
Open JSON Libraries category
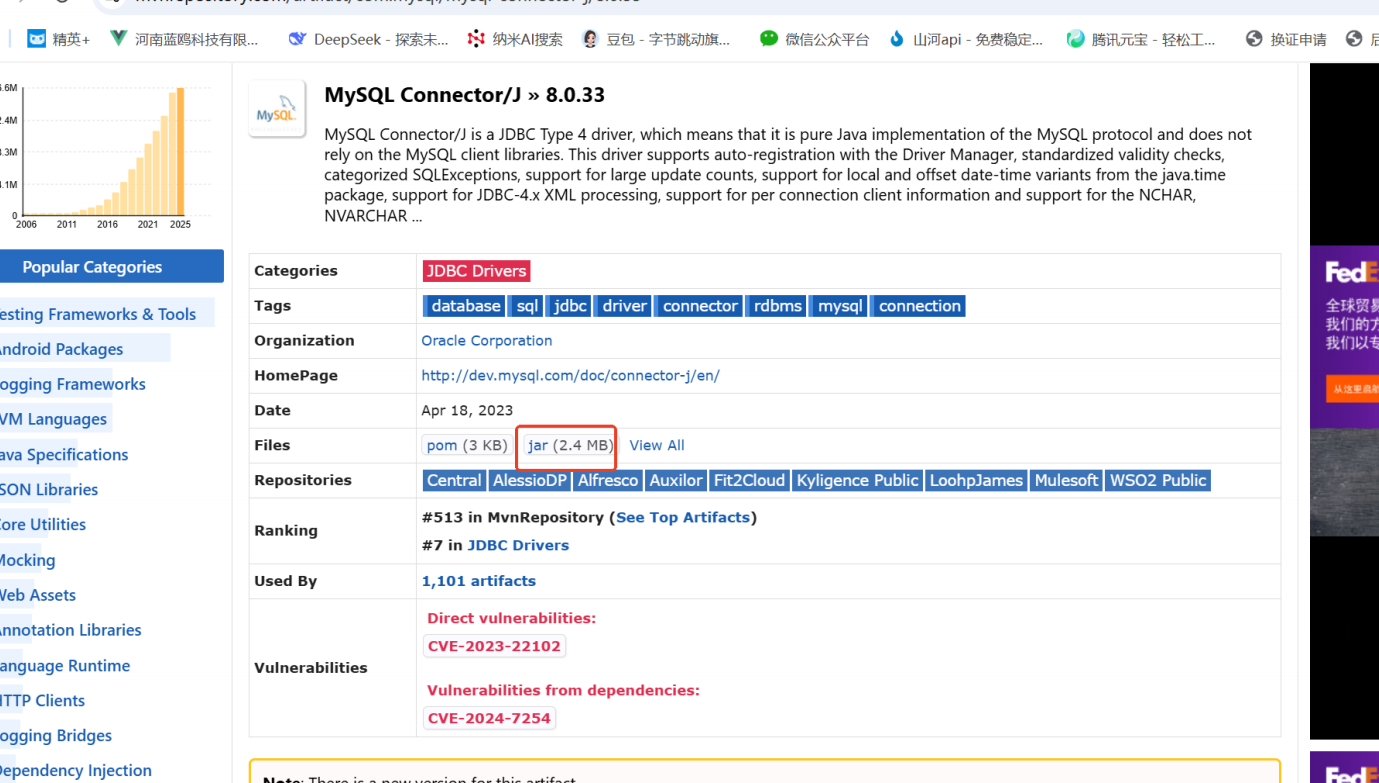click(49, 490)
